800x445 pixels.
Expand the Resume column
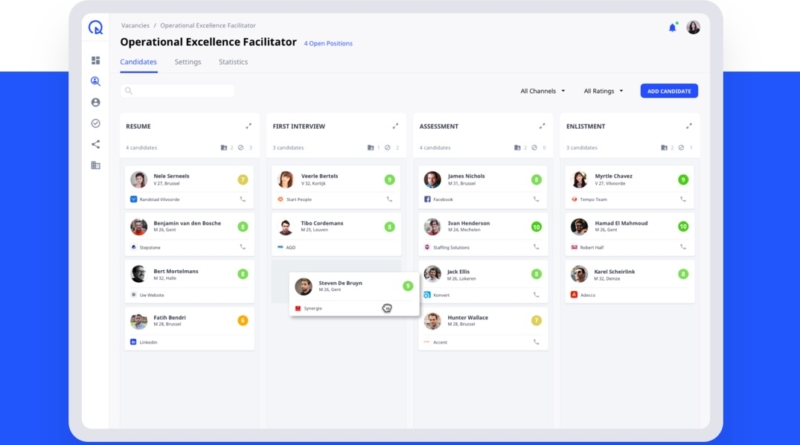248,126
